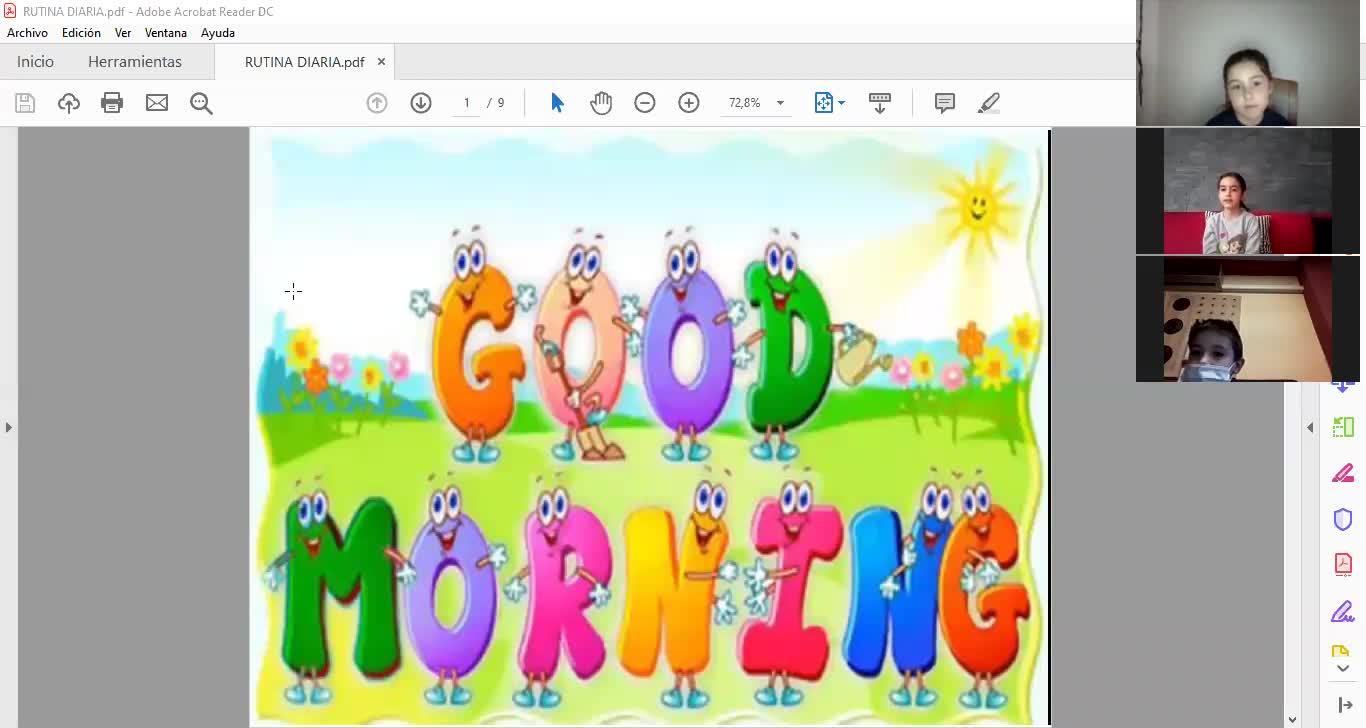Switch to the Inicio tab
The image size is (1366, 728).
tap(35, 62)
